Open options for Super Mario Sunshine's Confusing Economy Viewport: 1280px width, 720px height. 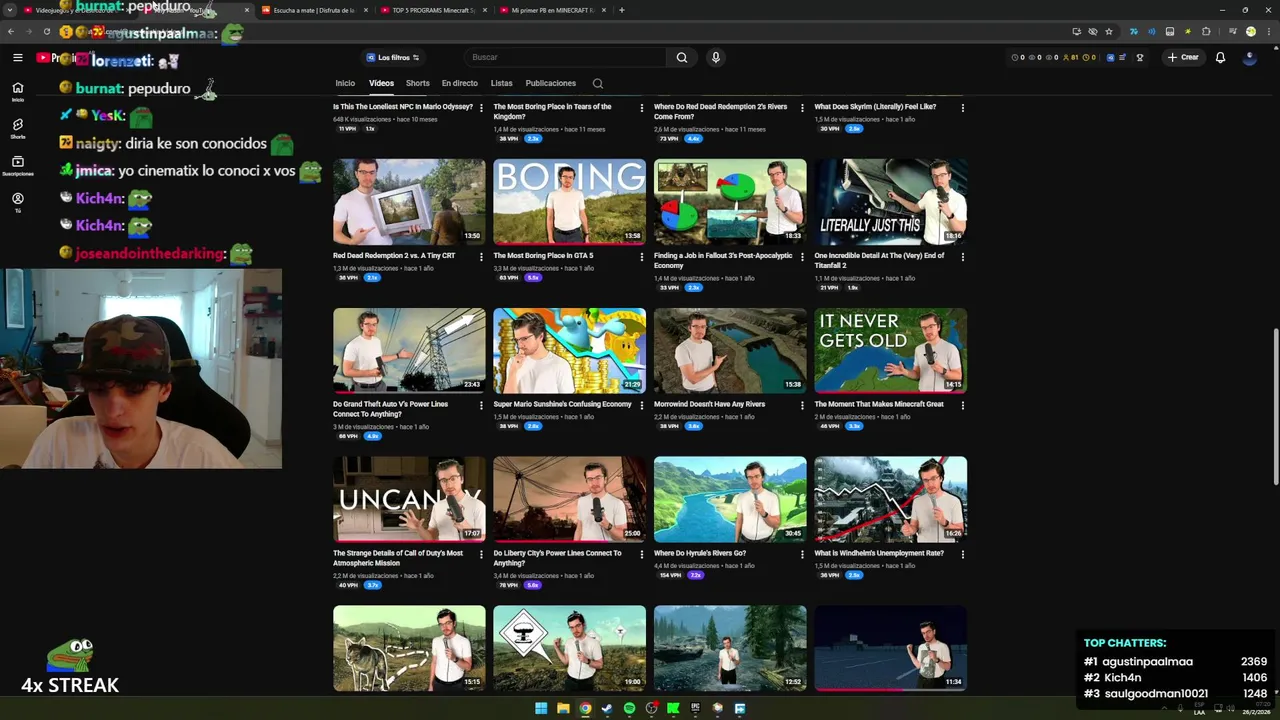point(641,406)
